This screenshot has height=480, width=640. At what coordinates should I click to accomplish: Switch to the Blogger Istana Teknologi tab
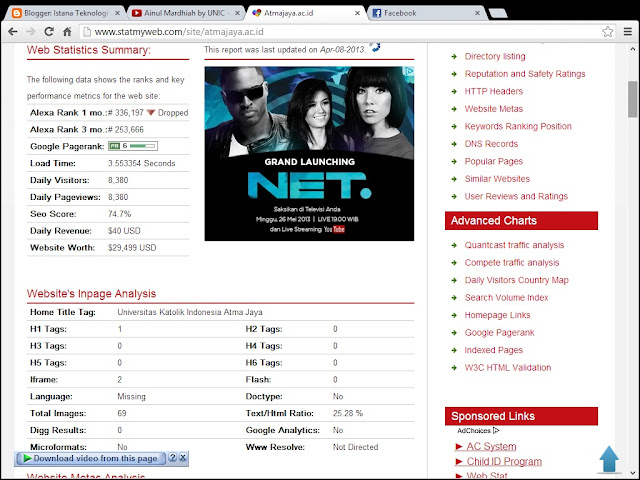coord(65,13)
